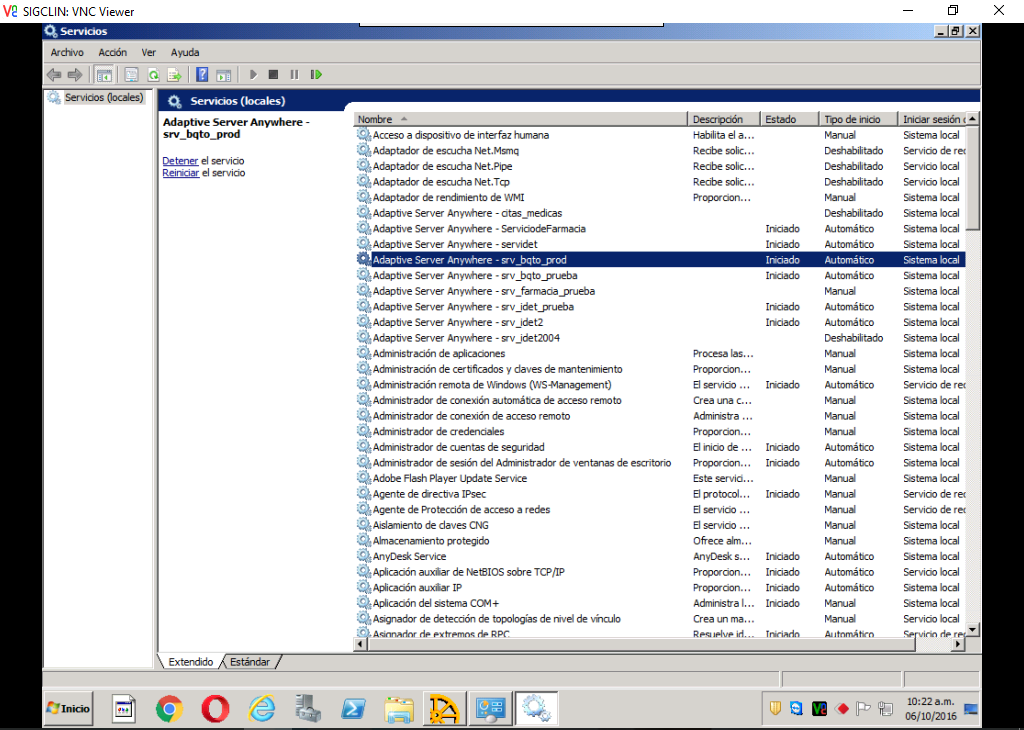Click the Back arrow in the toolbar
Image resolution: width=1024 pixels, height=730 pixels.
coord(54,75)
